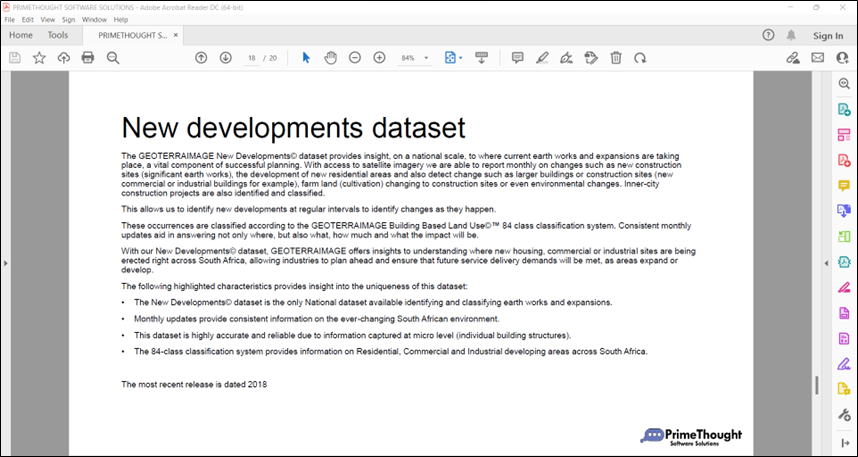858x457 pixels.
Task: Click the vertical scrollbar thumb
Action: click(x=816, y=385)
